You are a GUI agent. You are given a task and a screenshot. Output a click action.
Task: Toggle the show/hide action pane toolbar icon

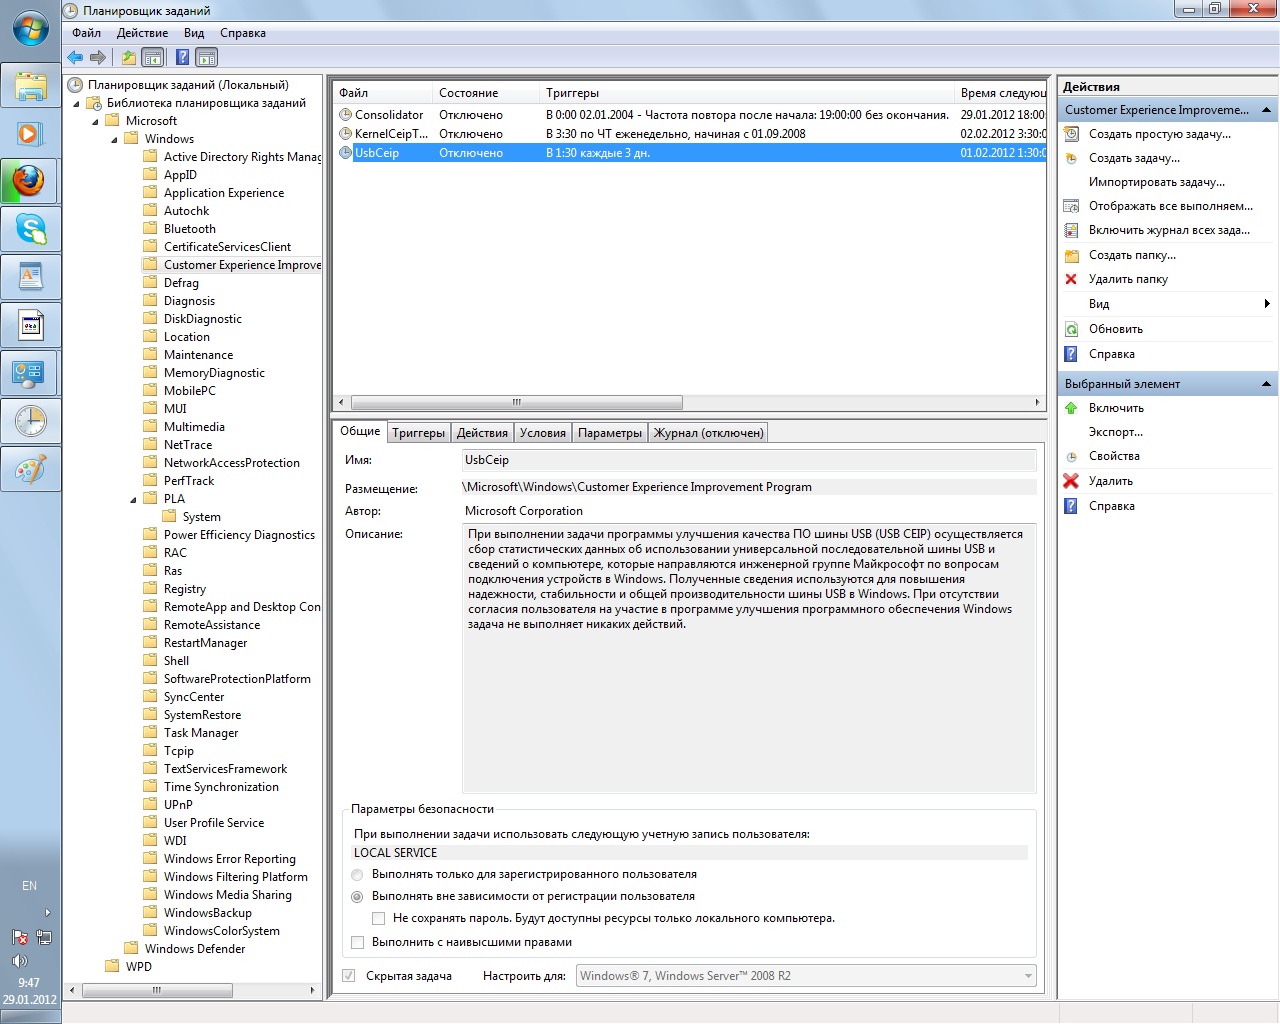(x=206, y=57)
